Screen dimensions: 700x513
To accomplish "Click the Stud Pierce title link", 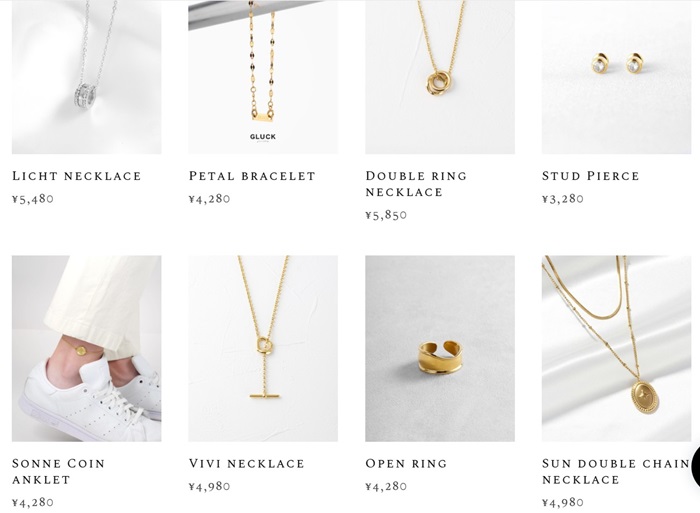I will [x=590, y=176].
